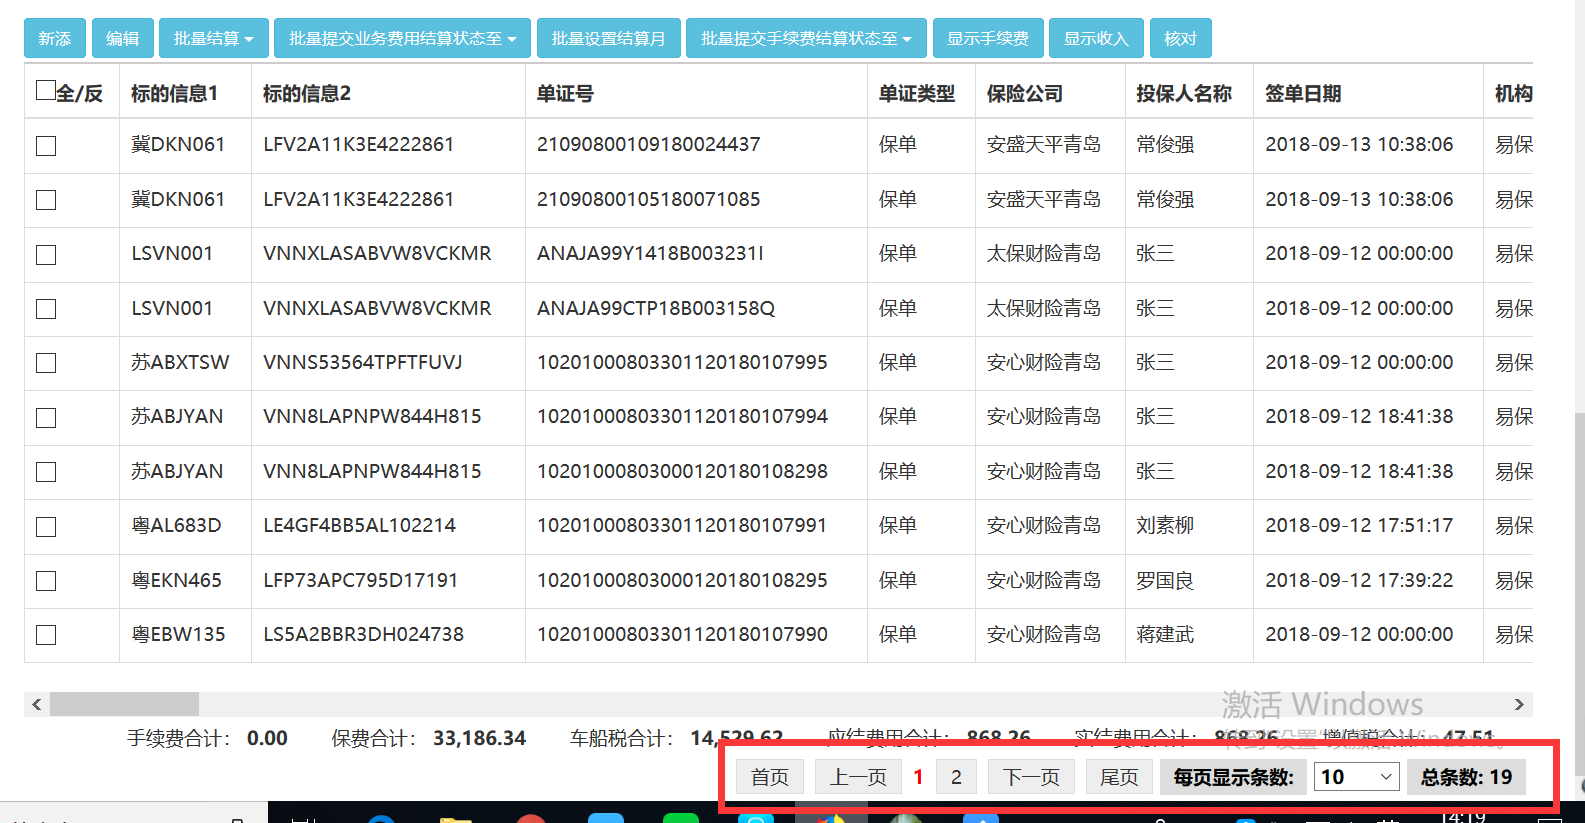Open the 批量结算 dropdown menu
The image size is (1585, 823).
(214, 39)
